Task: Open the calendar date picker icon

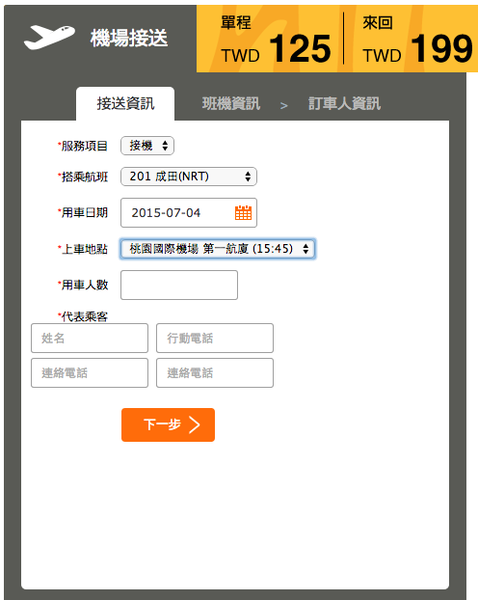Action: 243,213
